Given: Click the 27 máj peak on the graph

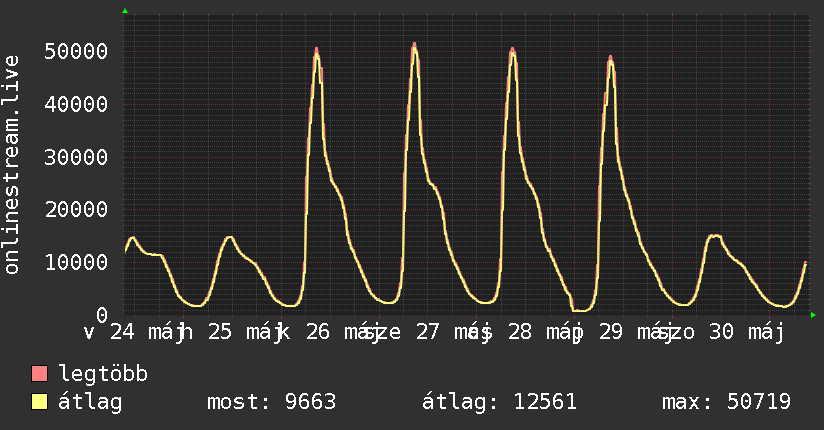Looking at the screenshot, I should click(x=415, y=45).
